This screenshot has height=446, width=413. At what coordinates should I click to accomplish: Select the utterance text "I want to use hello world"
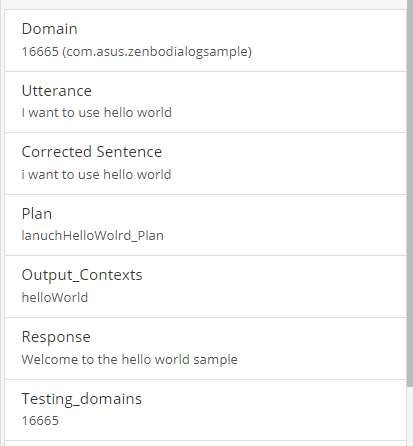pos(97,113)
